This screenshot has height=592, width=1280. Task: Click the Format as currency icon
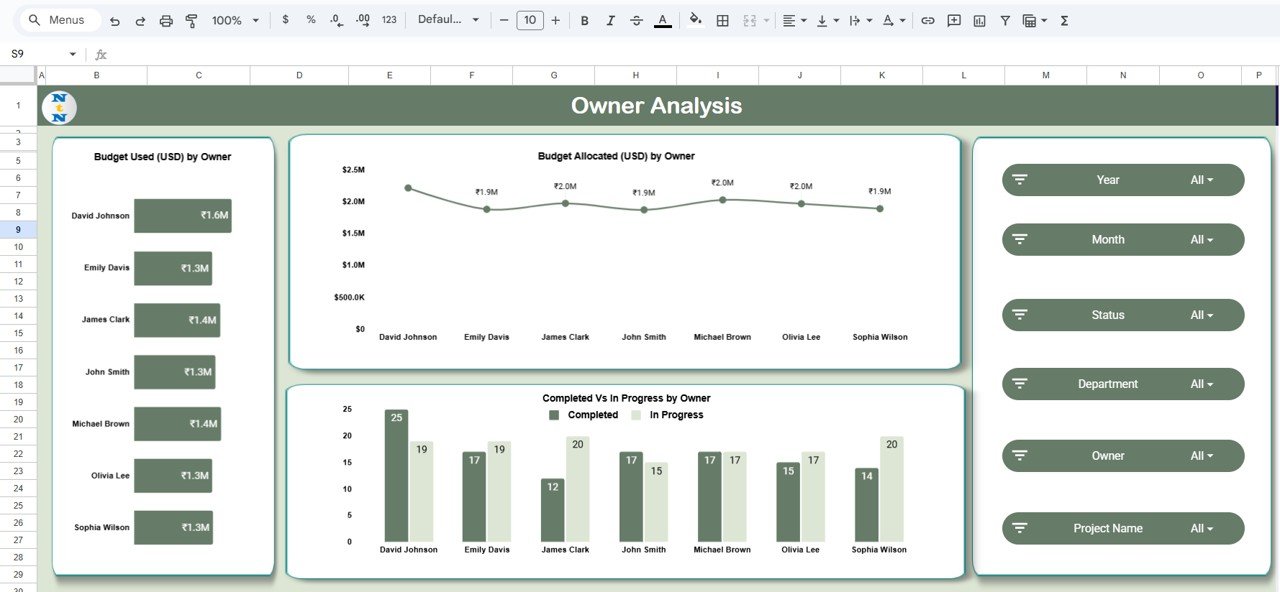click(285, 19)
